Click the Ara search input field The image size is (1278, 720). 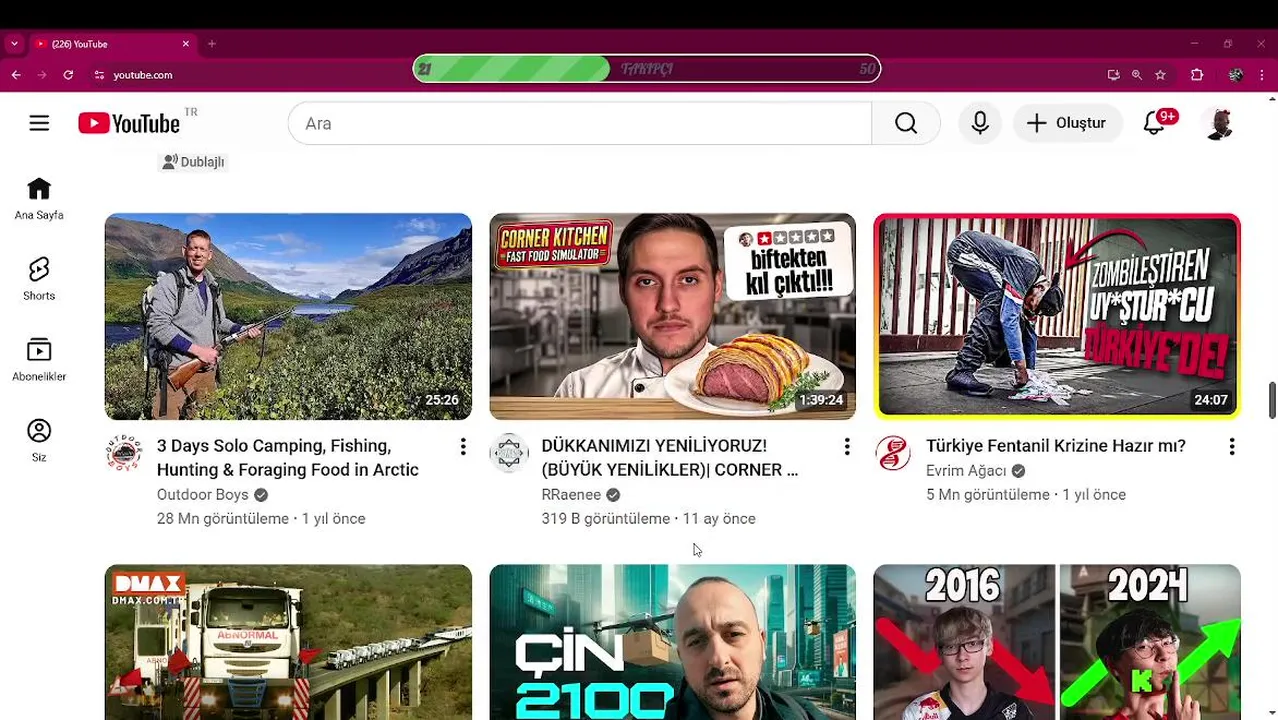tap(580, 123)
